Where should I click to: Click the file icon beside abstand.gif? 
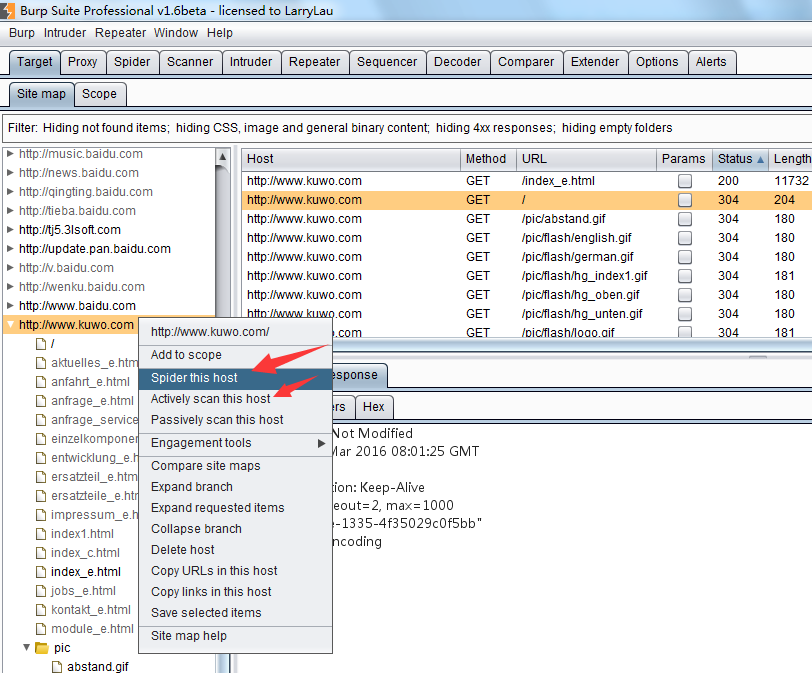[58, 667]
